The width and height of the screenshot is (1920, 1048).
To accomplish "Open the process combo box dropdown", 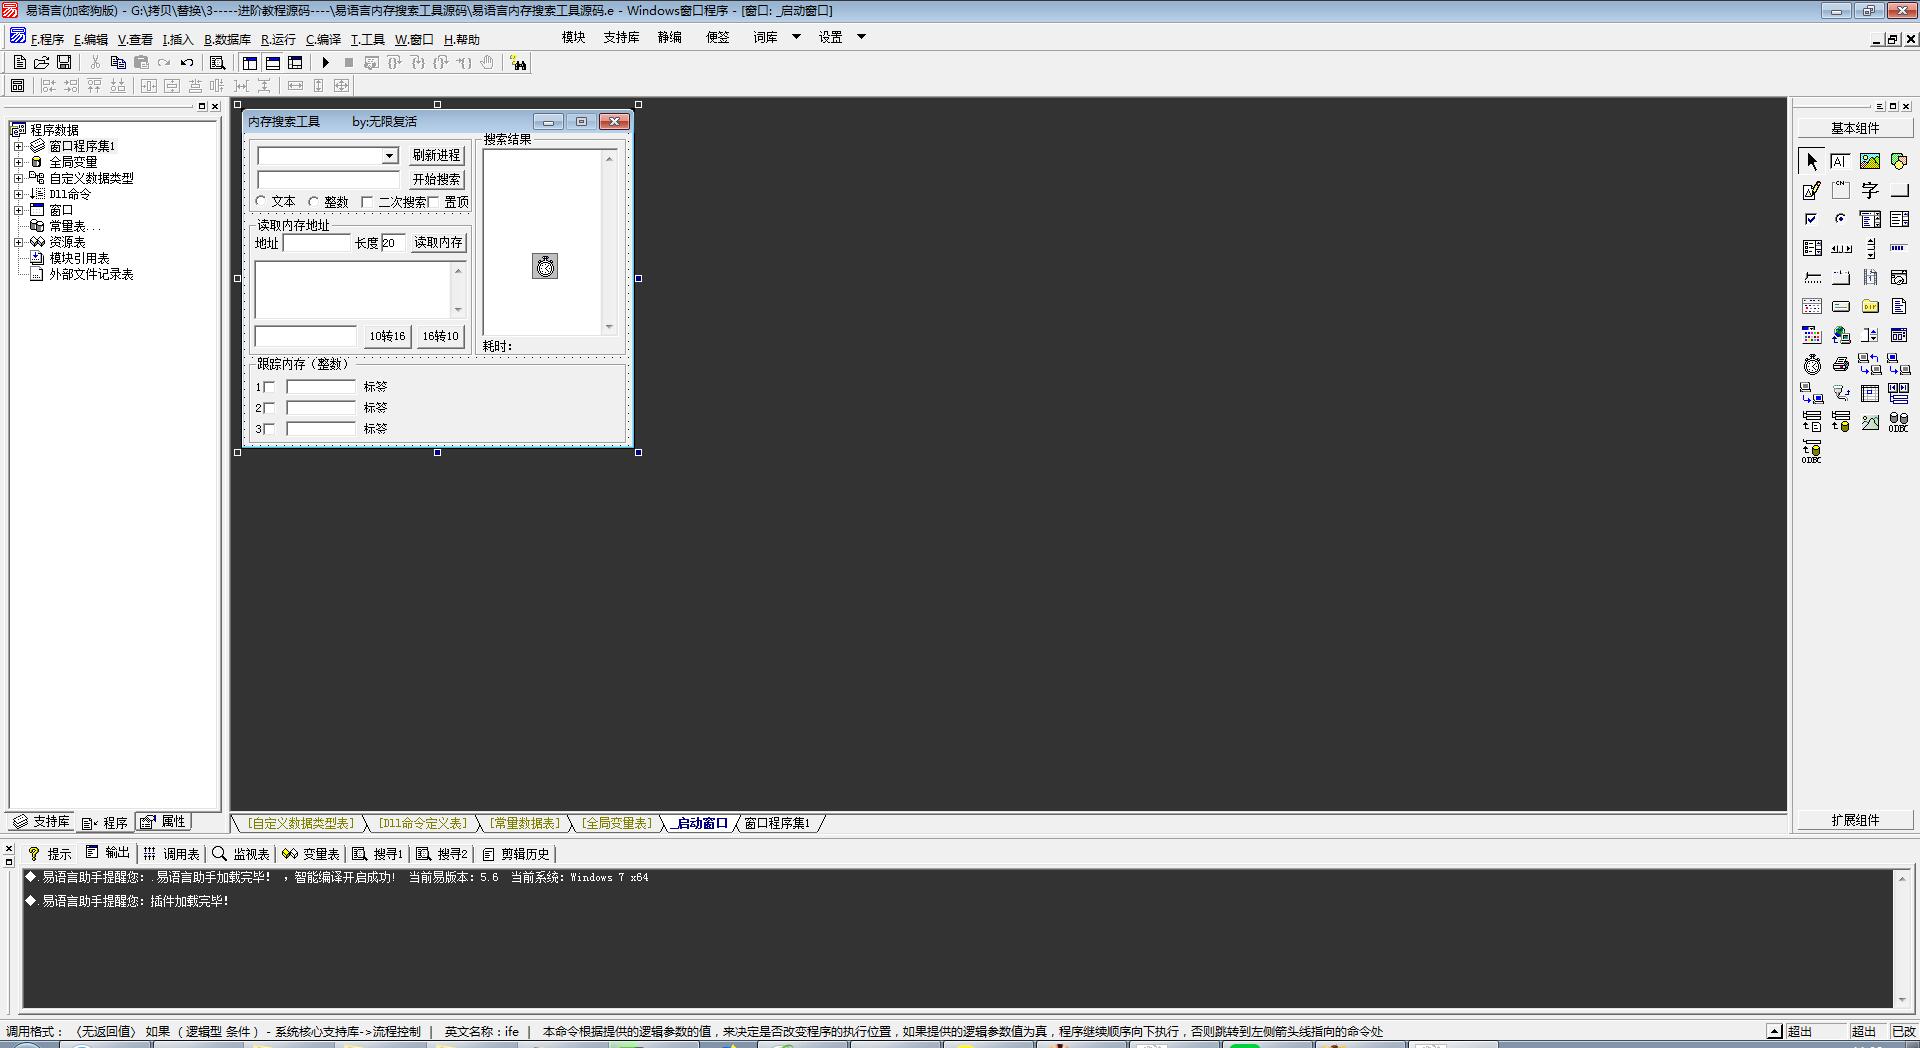I will pyautogui.click(x=390, y=156).
